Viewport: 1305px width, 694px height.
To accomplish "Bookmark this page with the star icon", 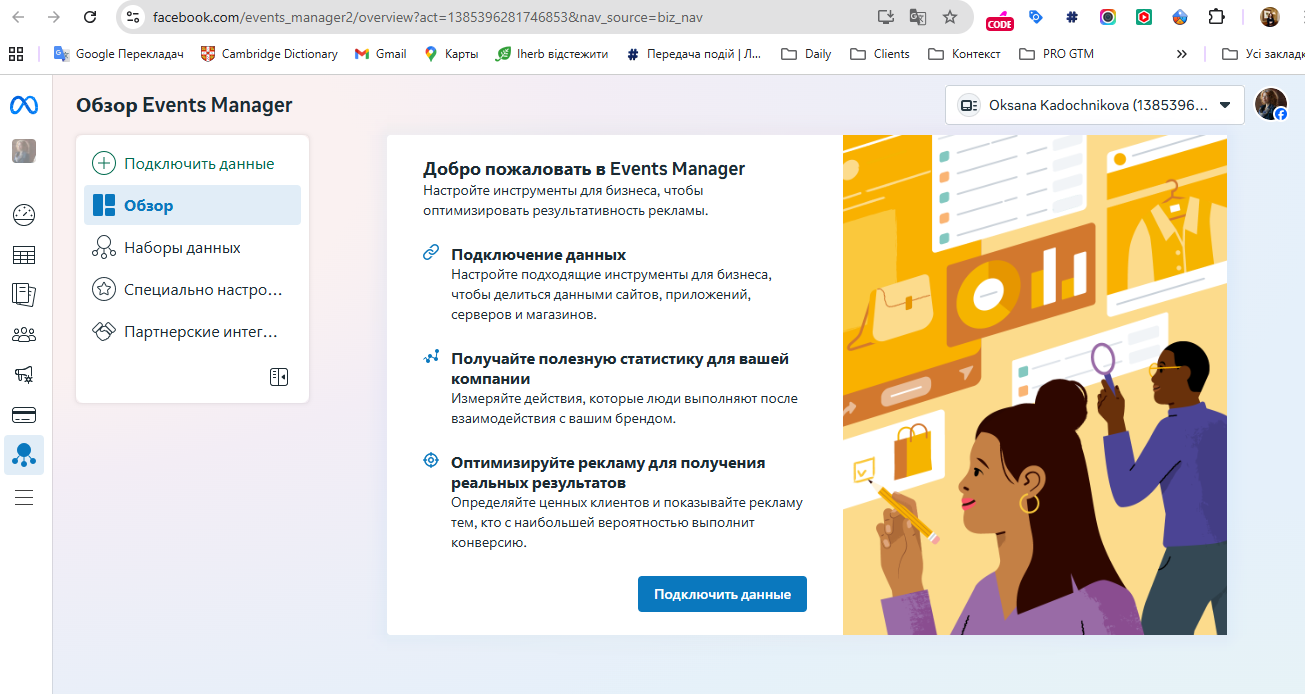I will point(950,17).
